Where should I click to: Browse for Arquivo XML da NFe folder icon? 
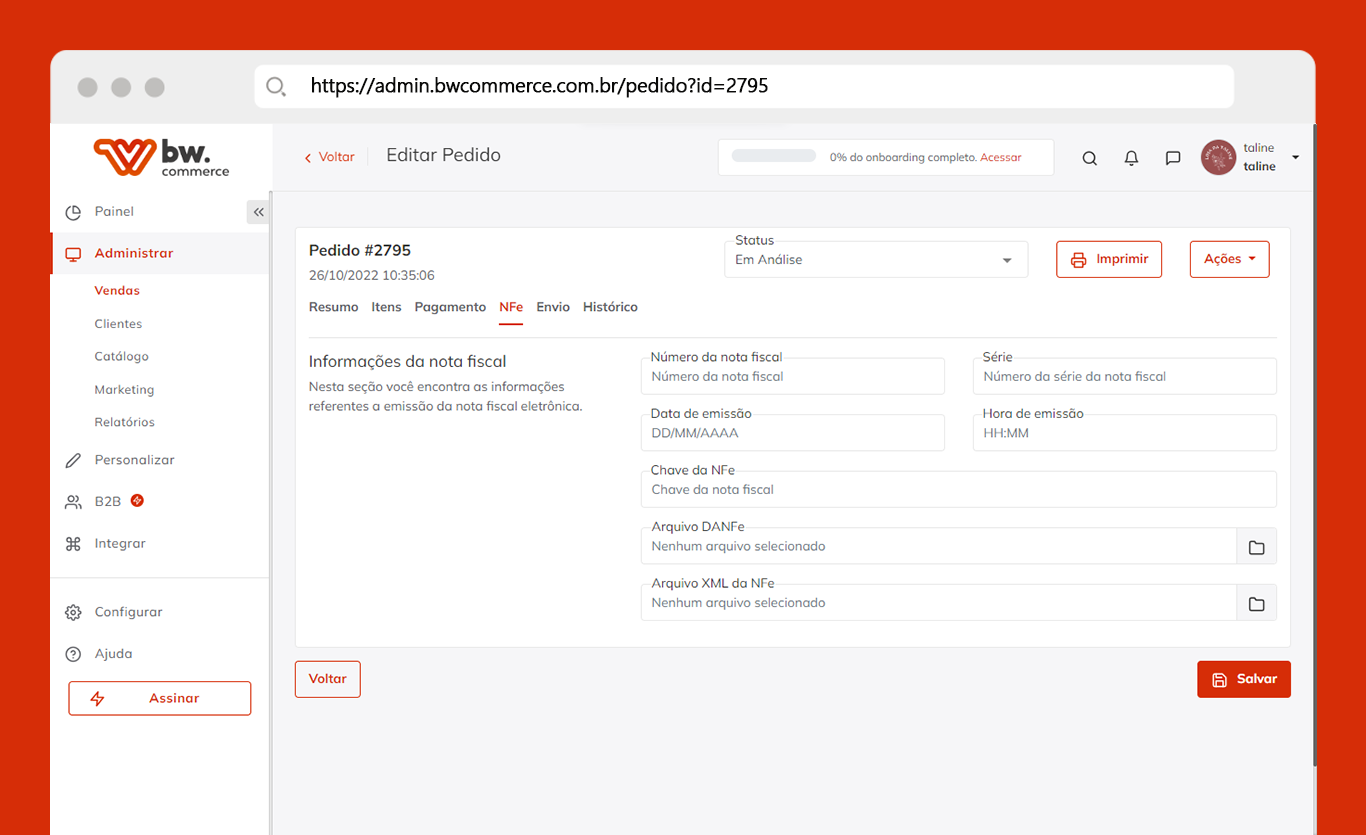[x=1257, y=604]
